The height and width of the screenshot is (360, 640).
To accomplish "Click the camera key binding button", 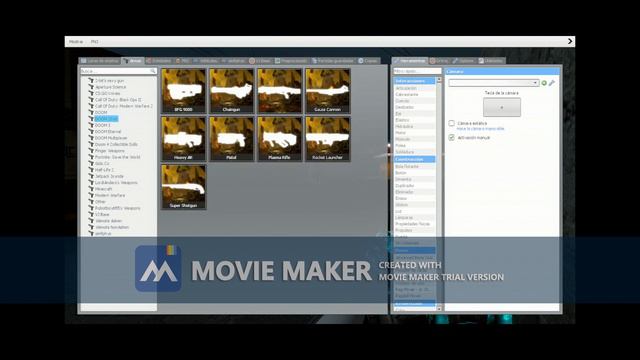I will coord(502,107).
